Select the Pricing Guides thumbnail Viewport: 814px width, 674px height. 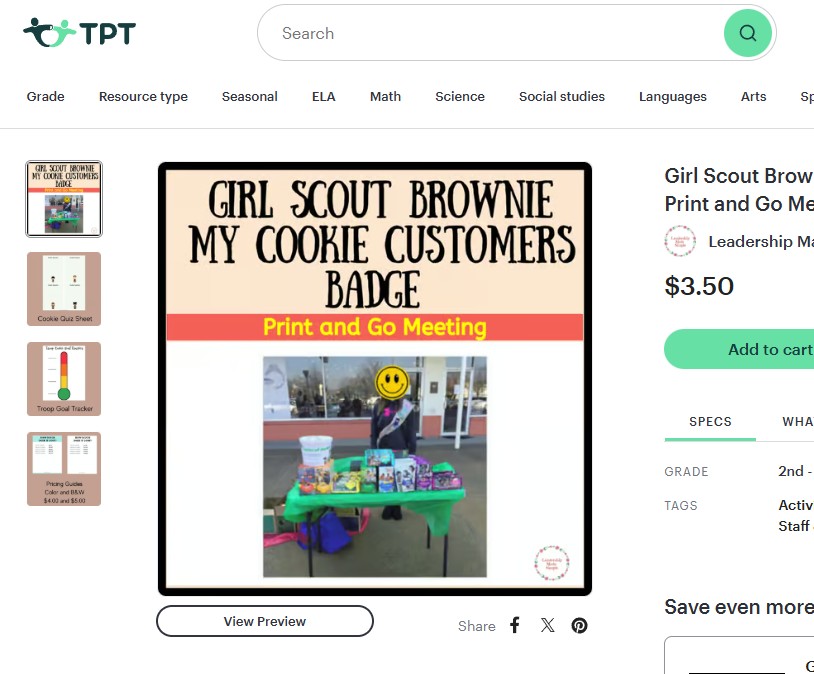pyautogui.click(x=64, y=469)
